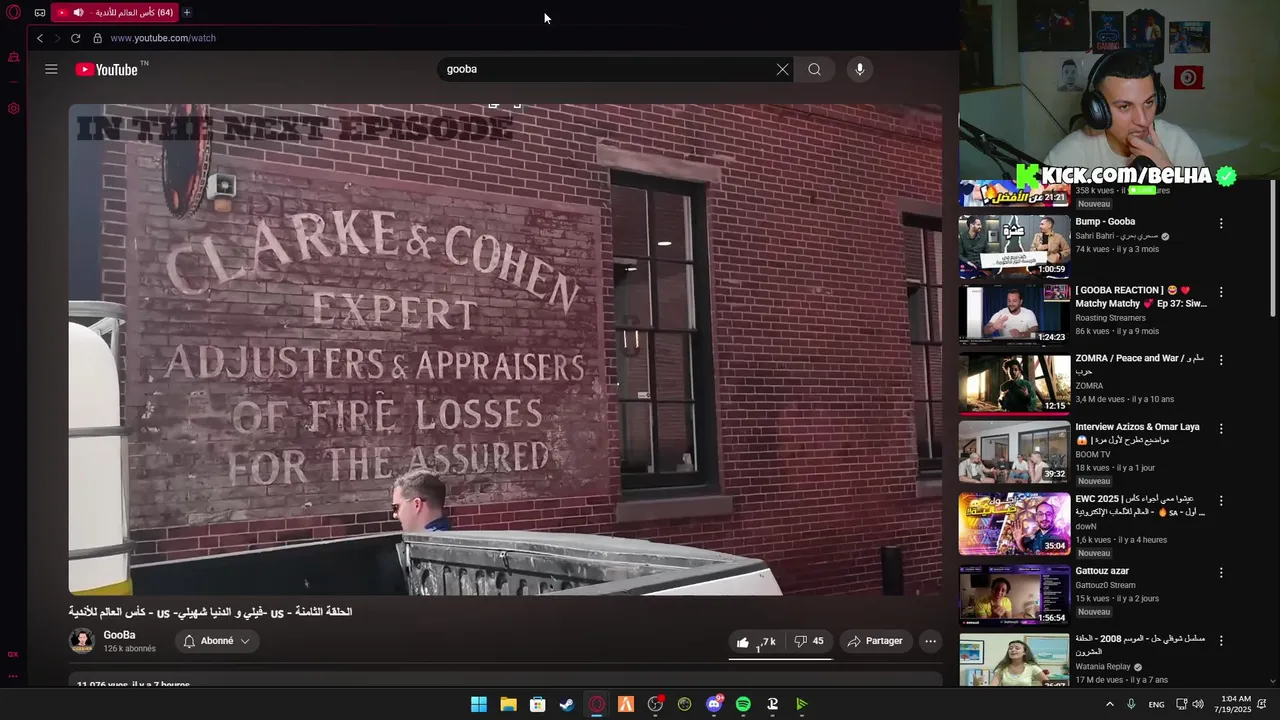Dislike the video showing 45
1280x720 pixels.
click(x=809, y=641)
